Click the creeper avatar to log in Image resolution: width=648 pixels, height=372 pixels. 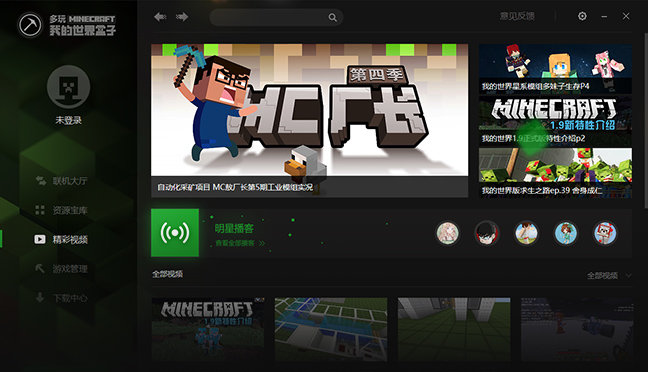point(69,87)
